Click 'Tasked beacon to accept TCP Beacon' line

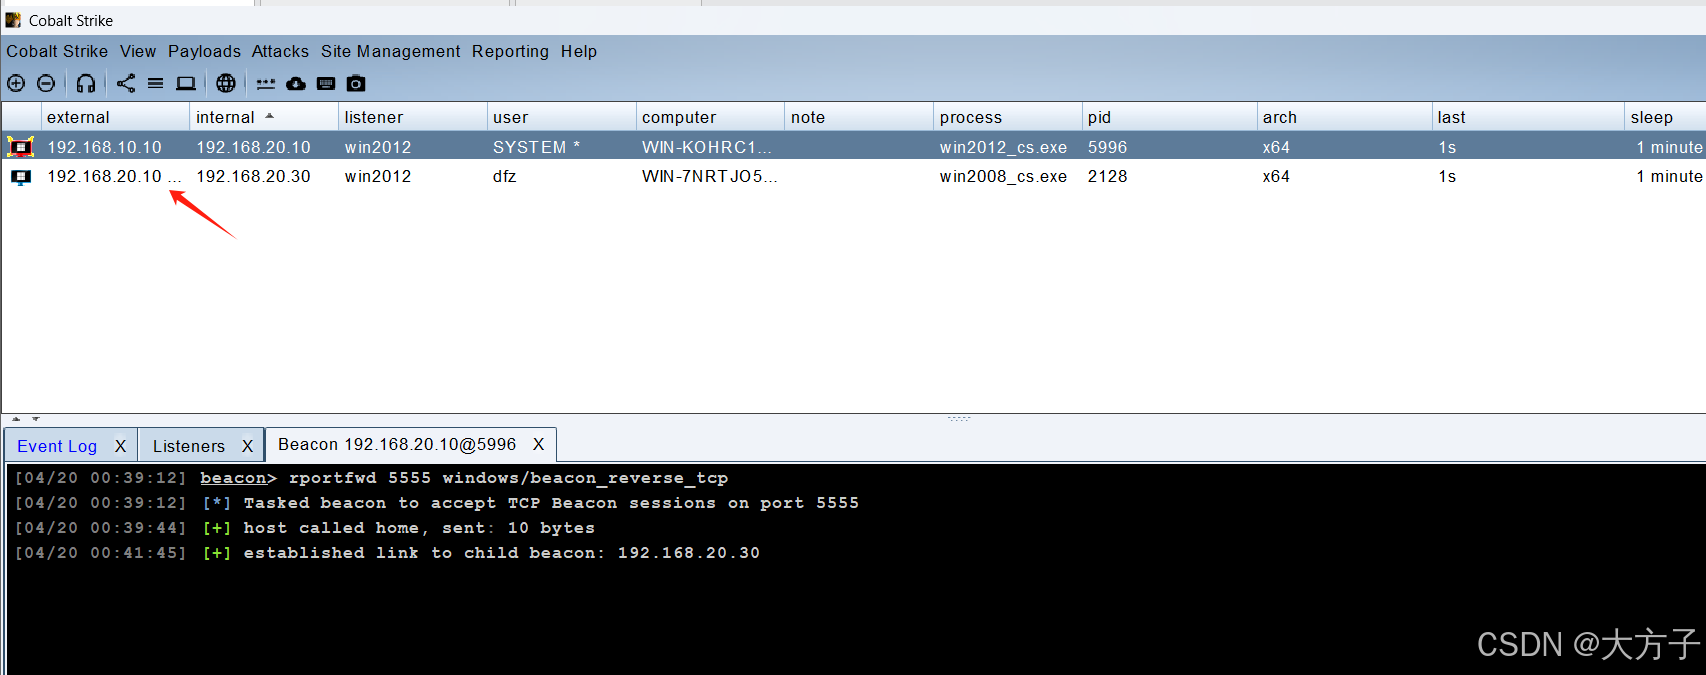click(436, 503)
